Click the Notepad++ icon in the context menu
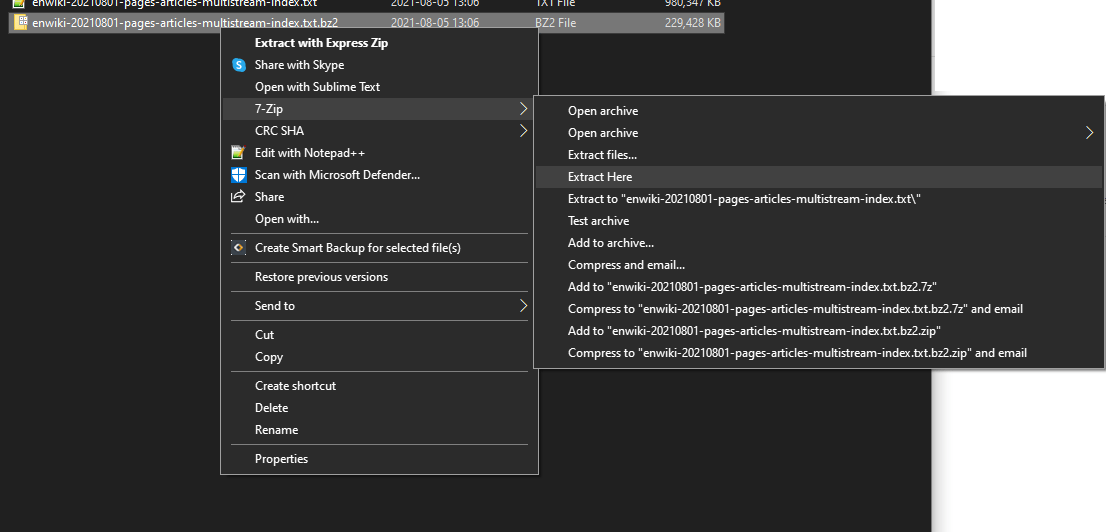The image size is (1112, 532). 239,153
